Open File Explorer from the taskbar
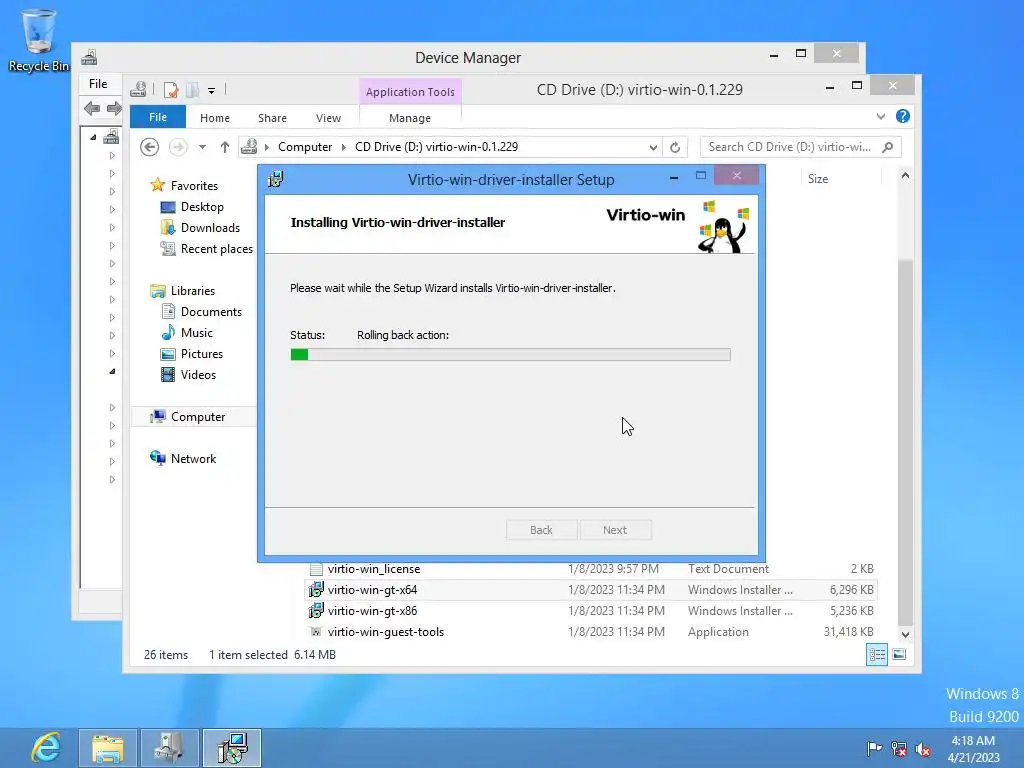 pos(108,748)
